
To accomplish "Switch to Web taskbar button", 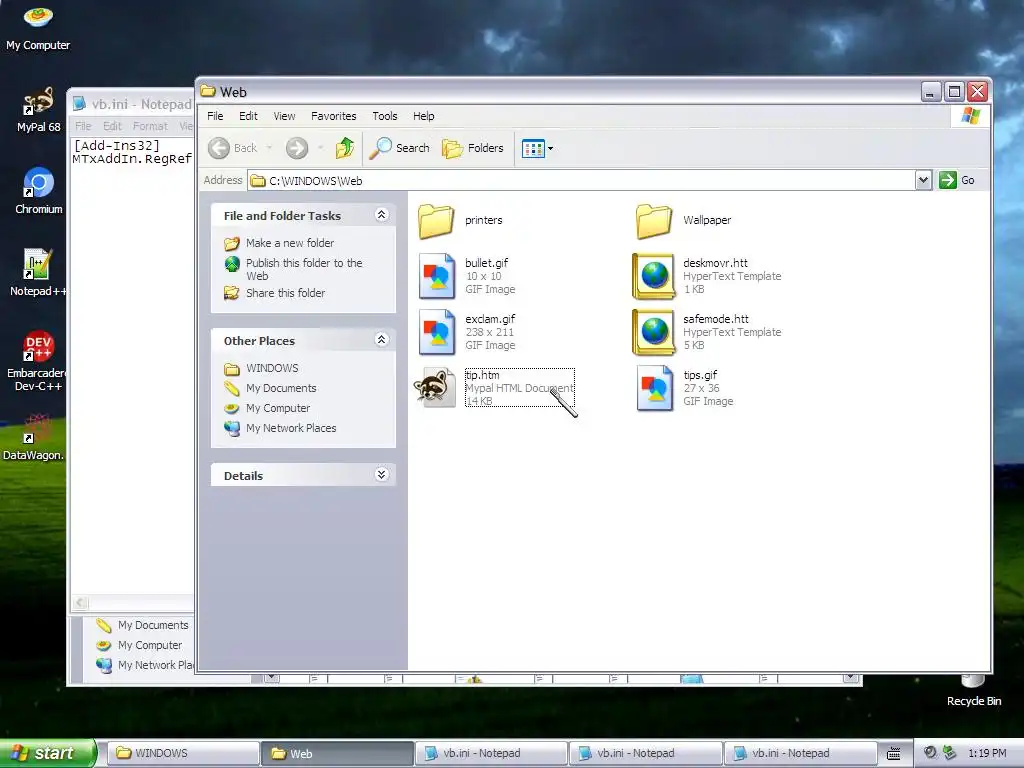I will point(337,753).
